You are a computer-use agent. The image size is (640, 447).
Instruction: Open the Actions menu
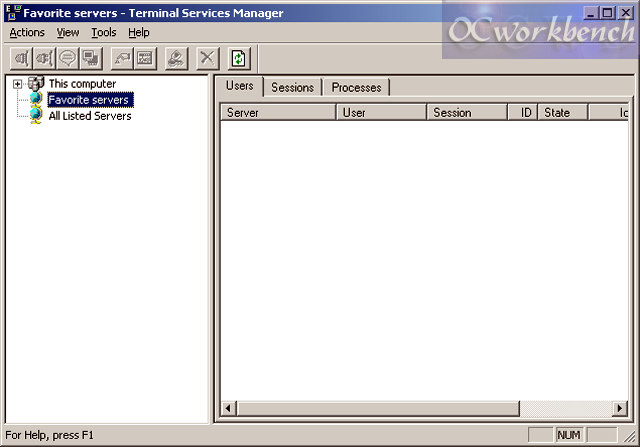[x=27, y=32]
